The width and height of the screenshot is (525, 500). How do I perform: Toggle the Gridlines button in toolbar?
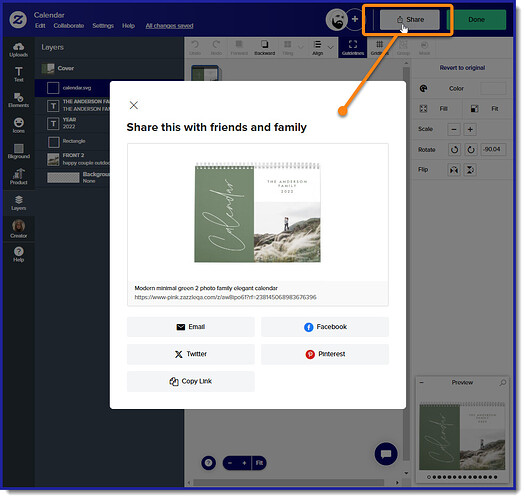click(x=379, y=48)
